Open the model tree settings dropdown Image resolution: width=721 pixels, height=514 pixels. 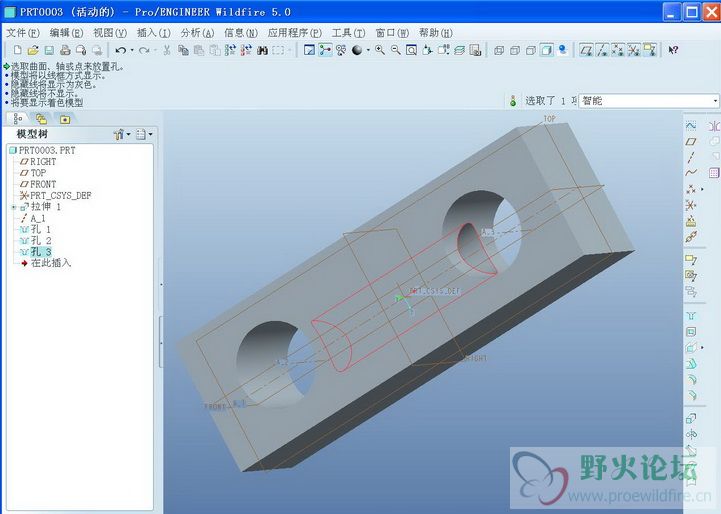tap(122, 134)
